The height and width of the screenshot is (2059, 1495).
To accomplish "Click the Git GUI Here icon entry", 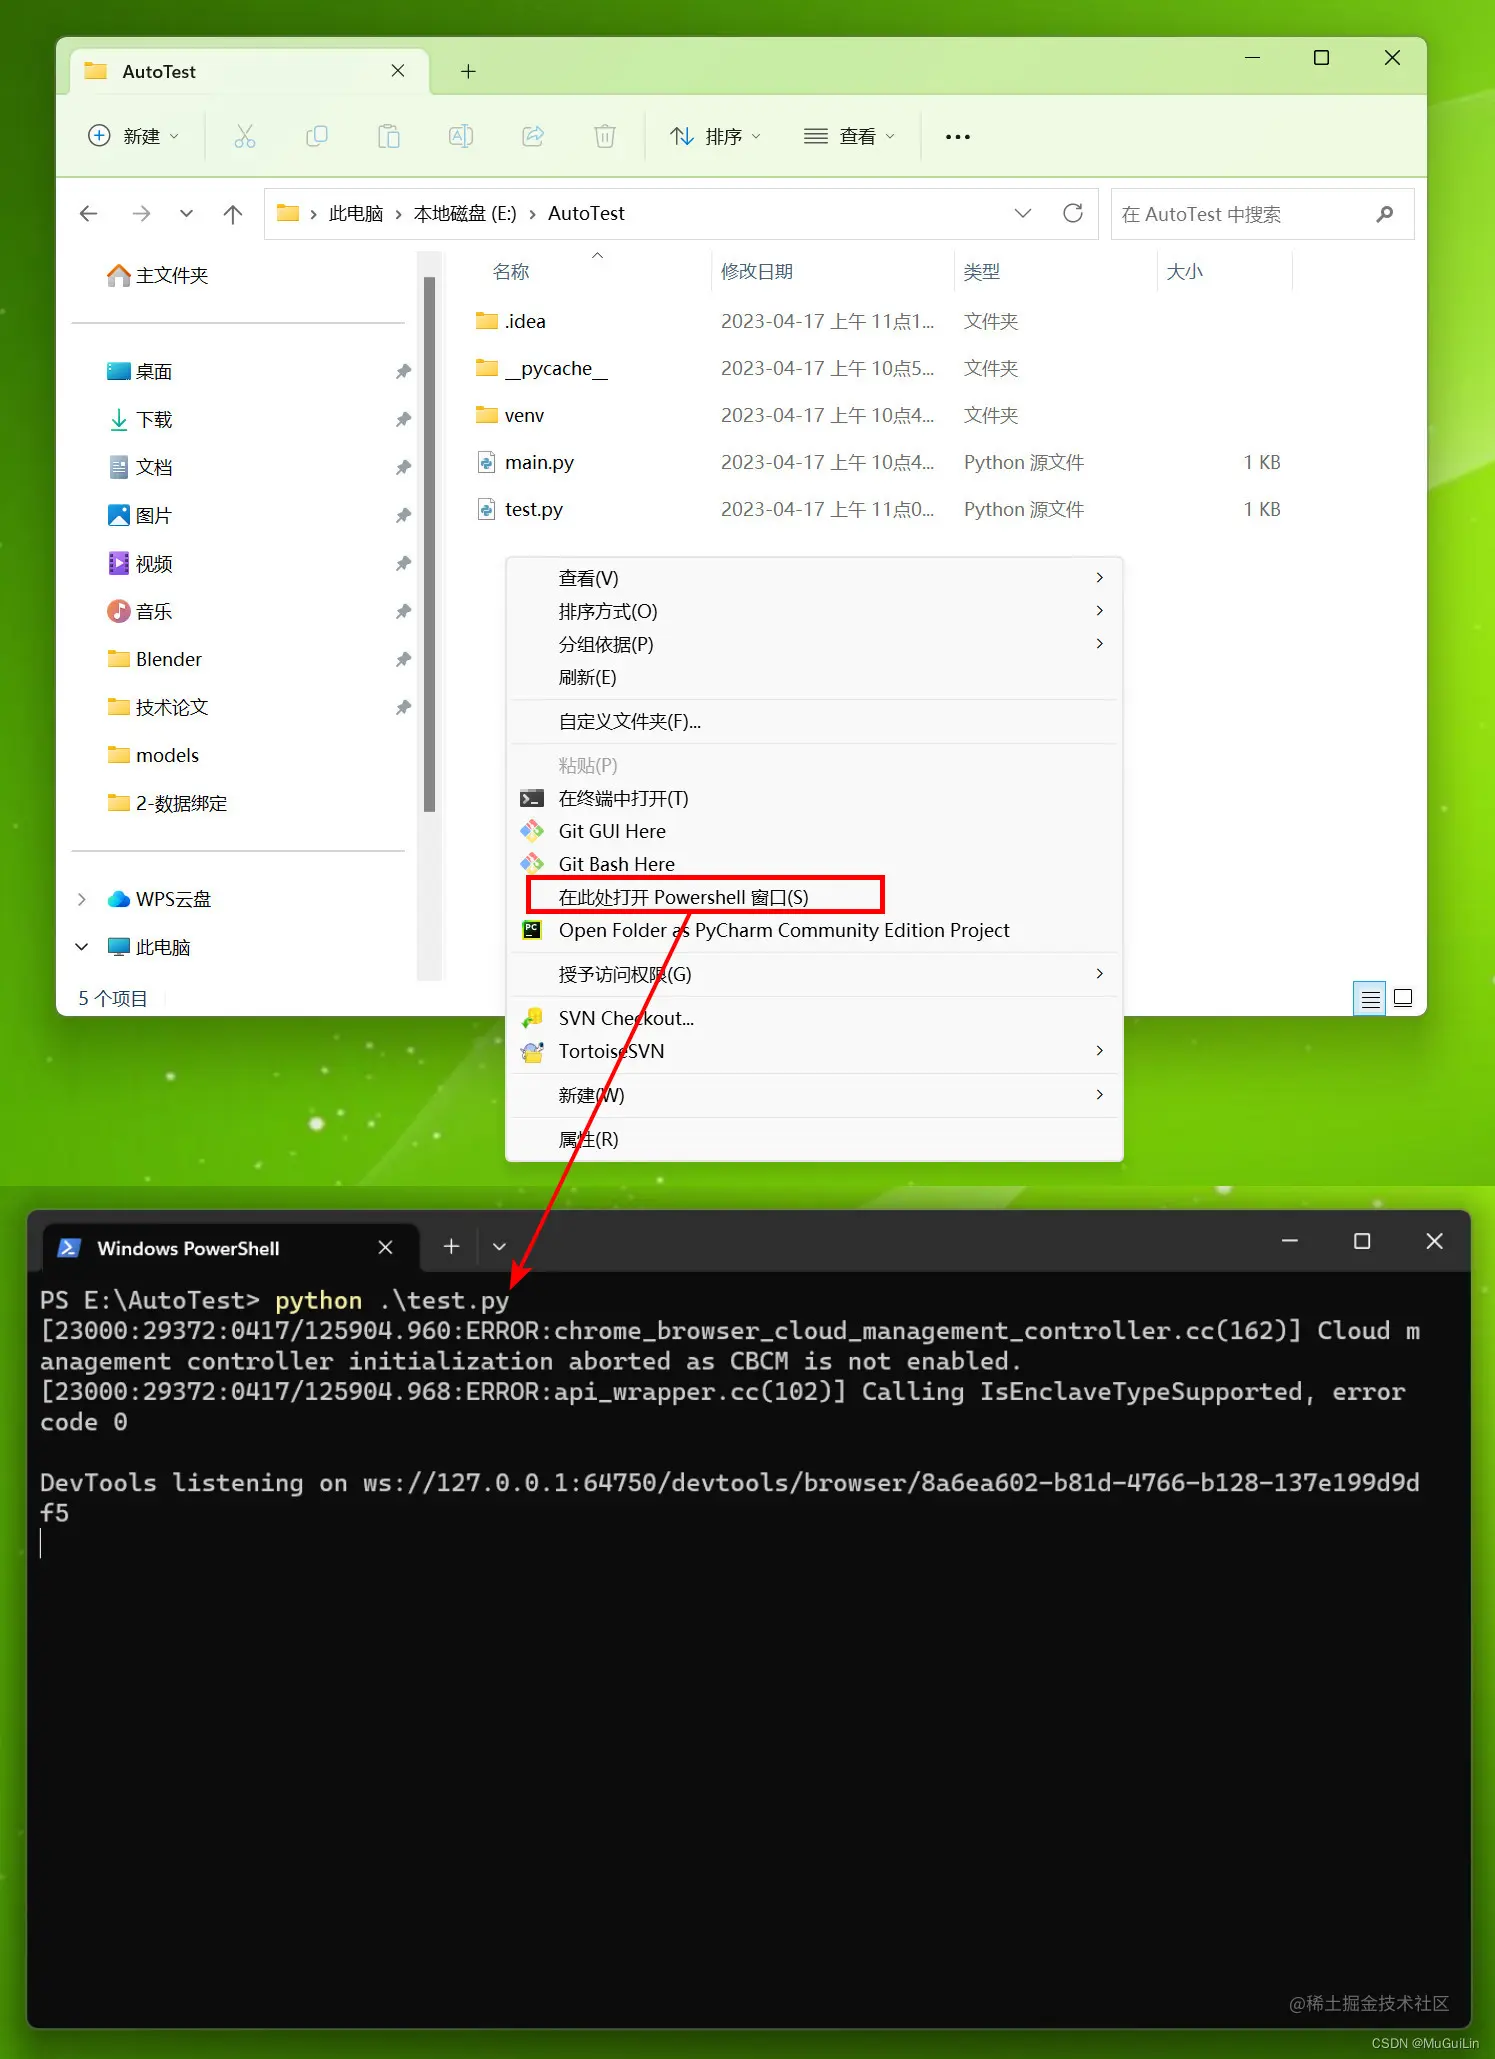I will click(x=532, y=831).
